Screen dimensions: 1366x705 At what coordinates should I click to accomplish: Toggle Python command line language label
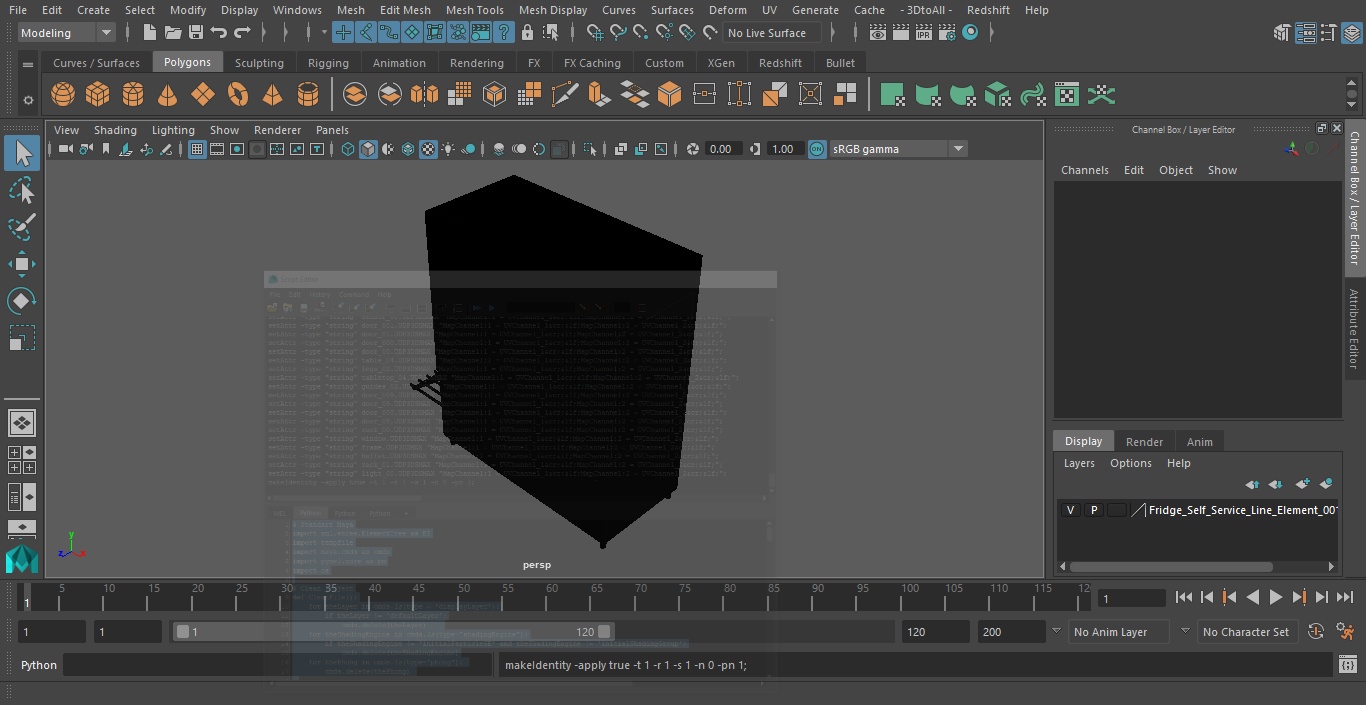point(39,665)
